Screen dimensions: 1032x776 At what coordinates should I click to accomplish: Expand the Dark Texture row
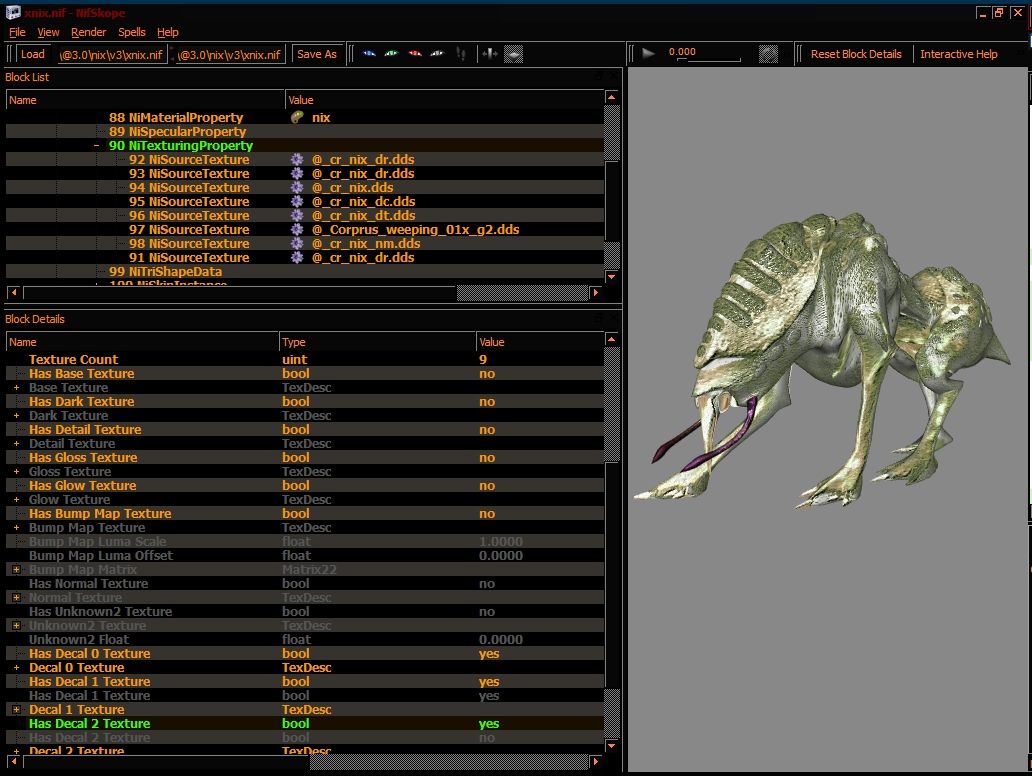point(16,415)
